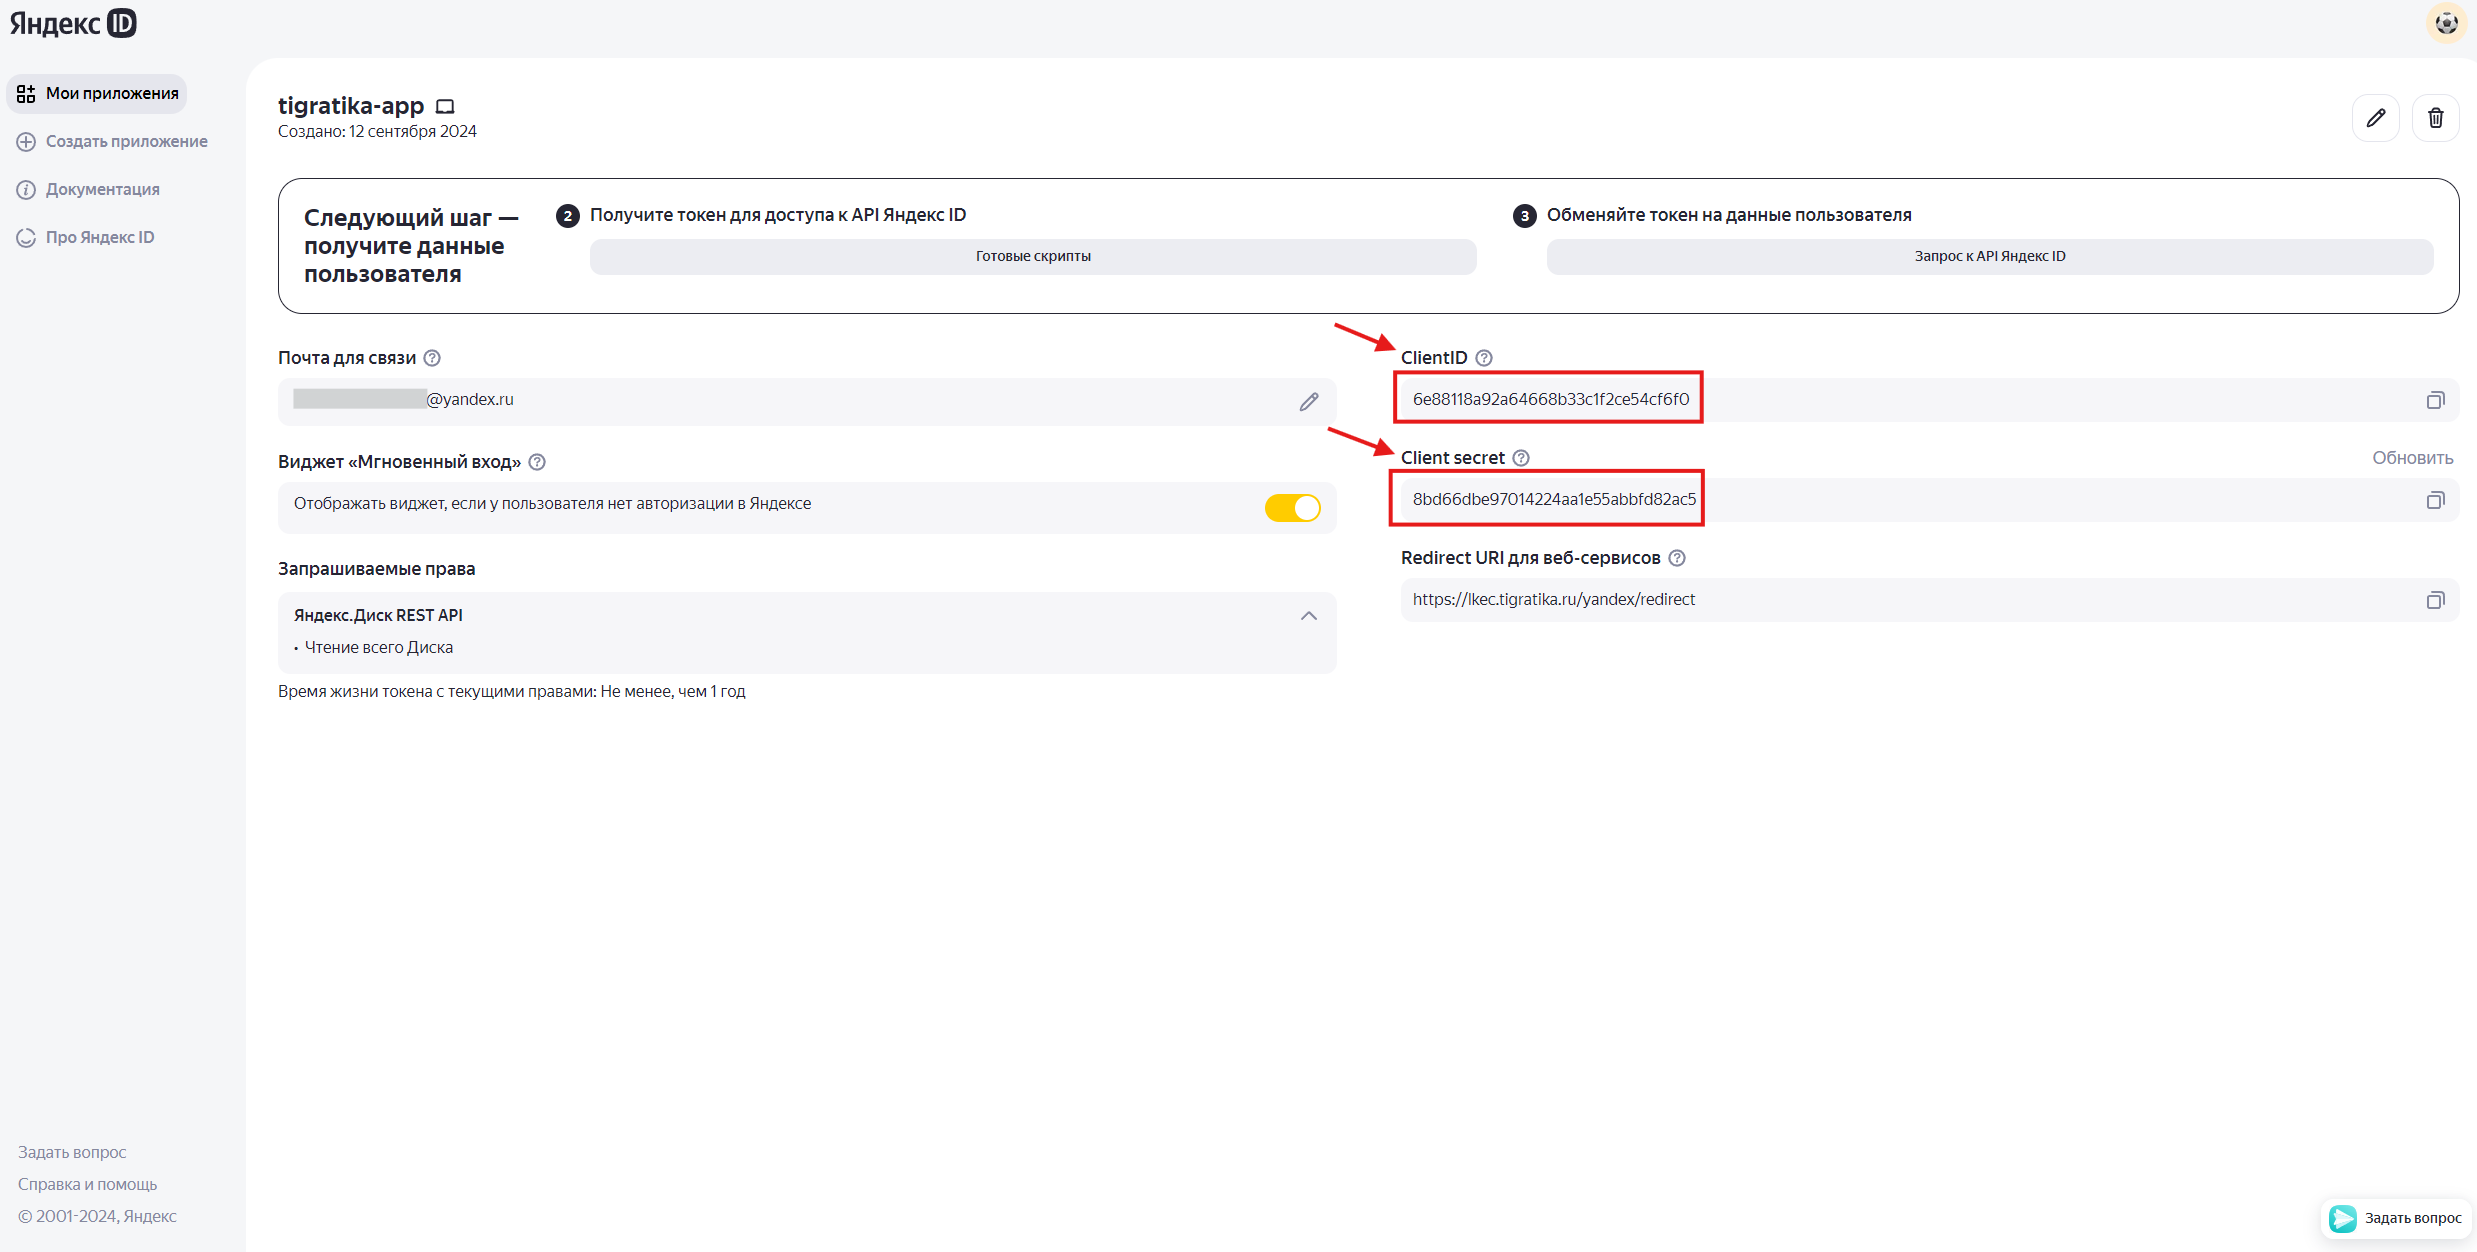
Task: Click the platform icon next to tigratika-app
Action: [x=445, y=106]
